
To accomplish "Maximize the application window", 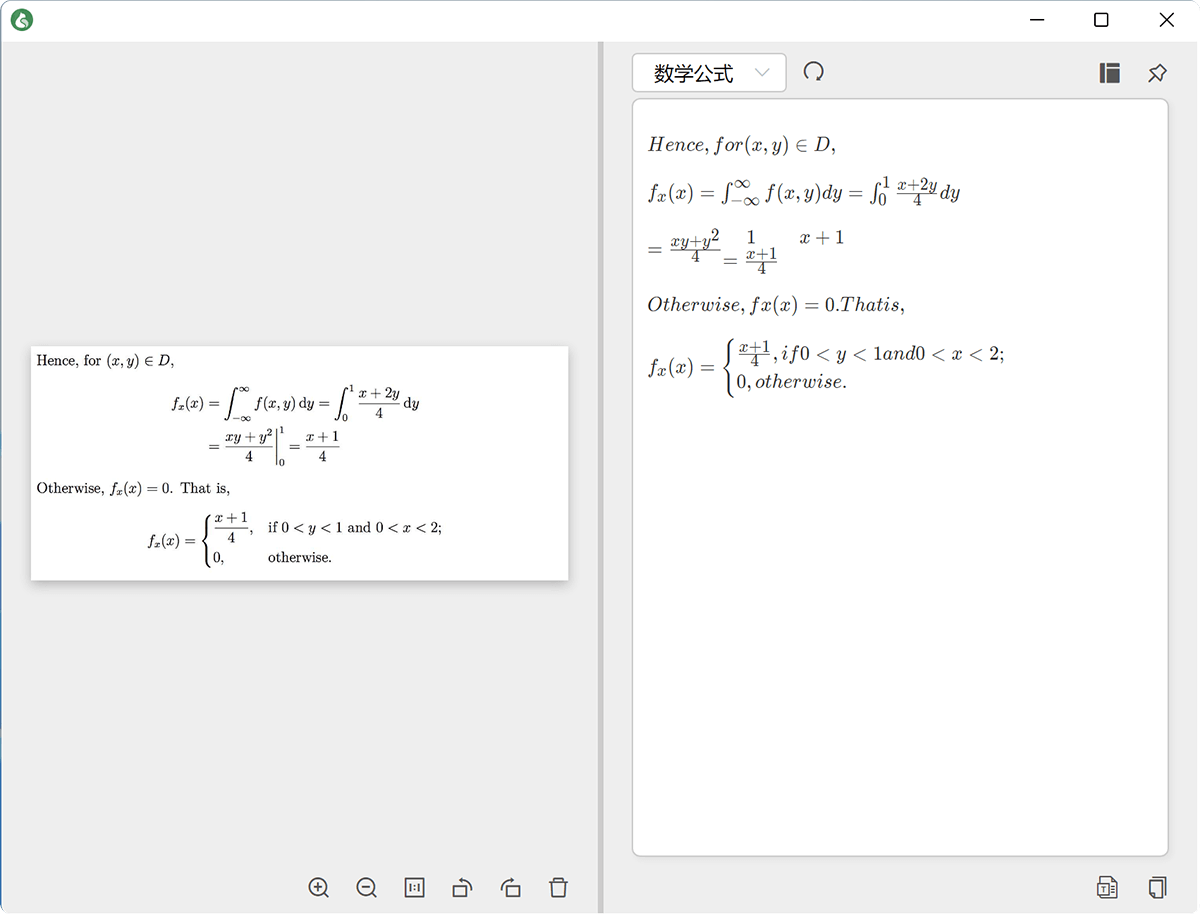I will pyautogui.click(x=1101, y=20).
